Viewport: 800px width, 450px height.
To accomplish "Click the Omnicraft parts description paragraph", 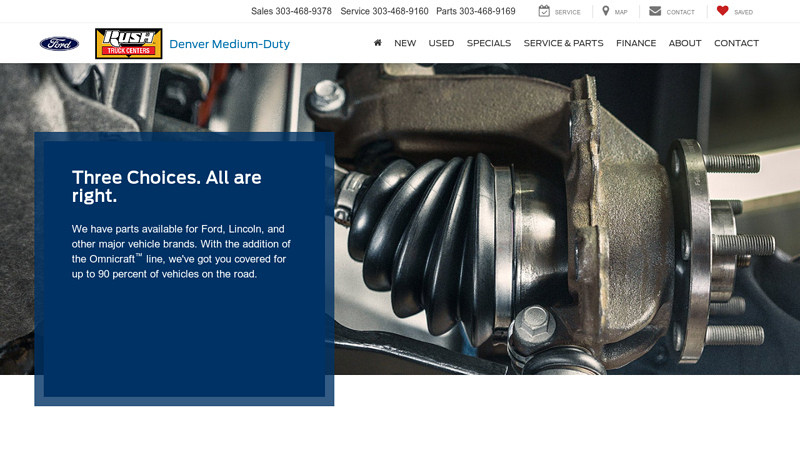I will 181,252.
